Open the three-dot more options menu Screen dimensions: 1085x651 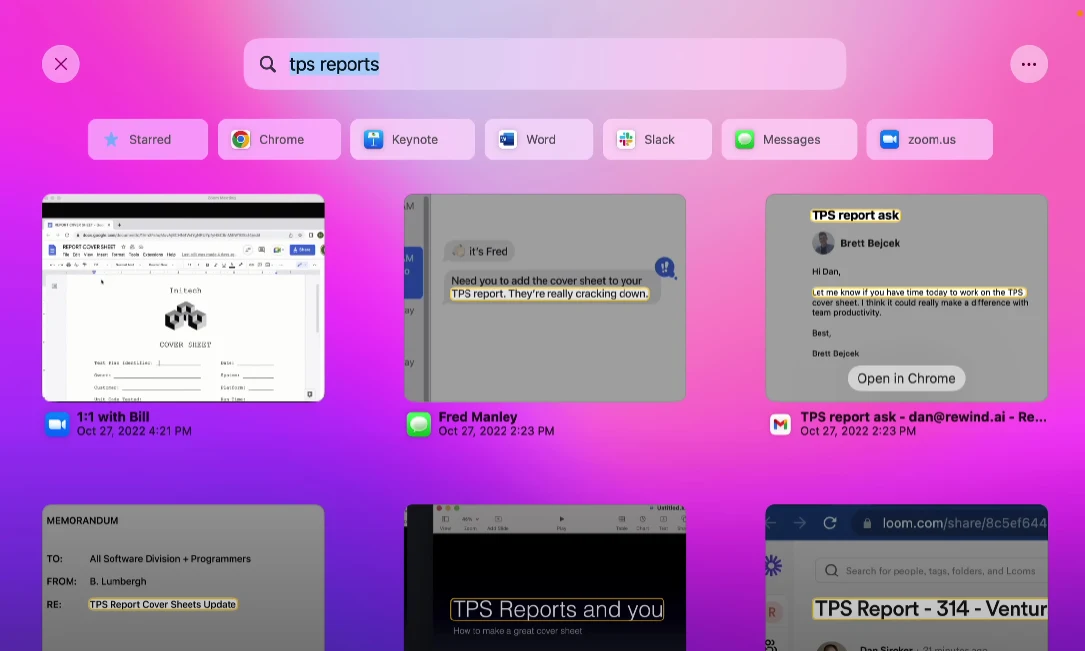click(1029, 64)
